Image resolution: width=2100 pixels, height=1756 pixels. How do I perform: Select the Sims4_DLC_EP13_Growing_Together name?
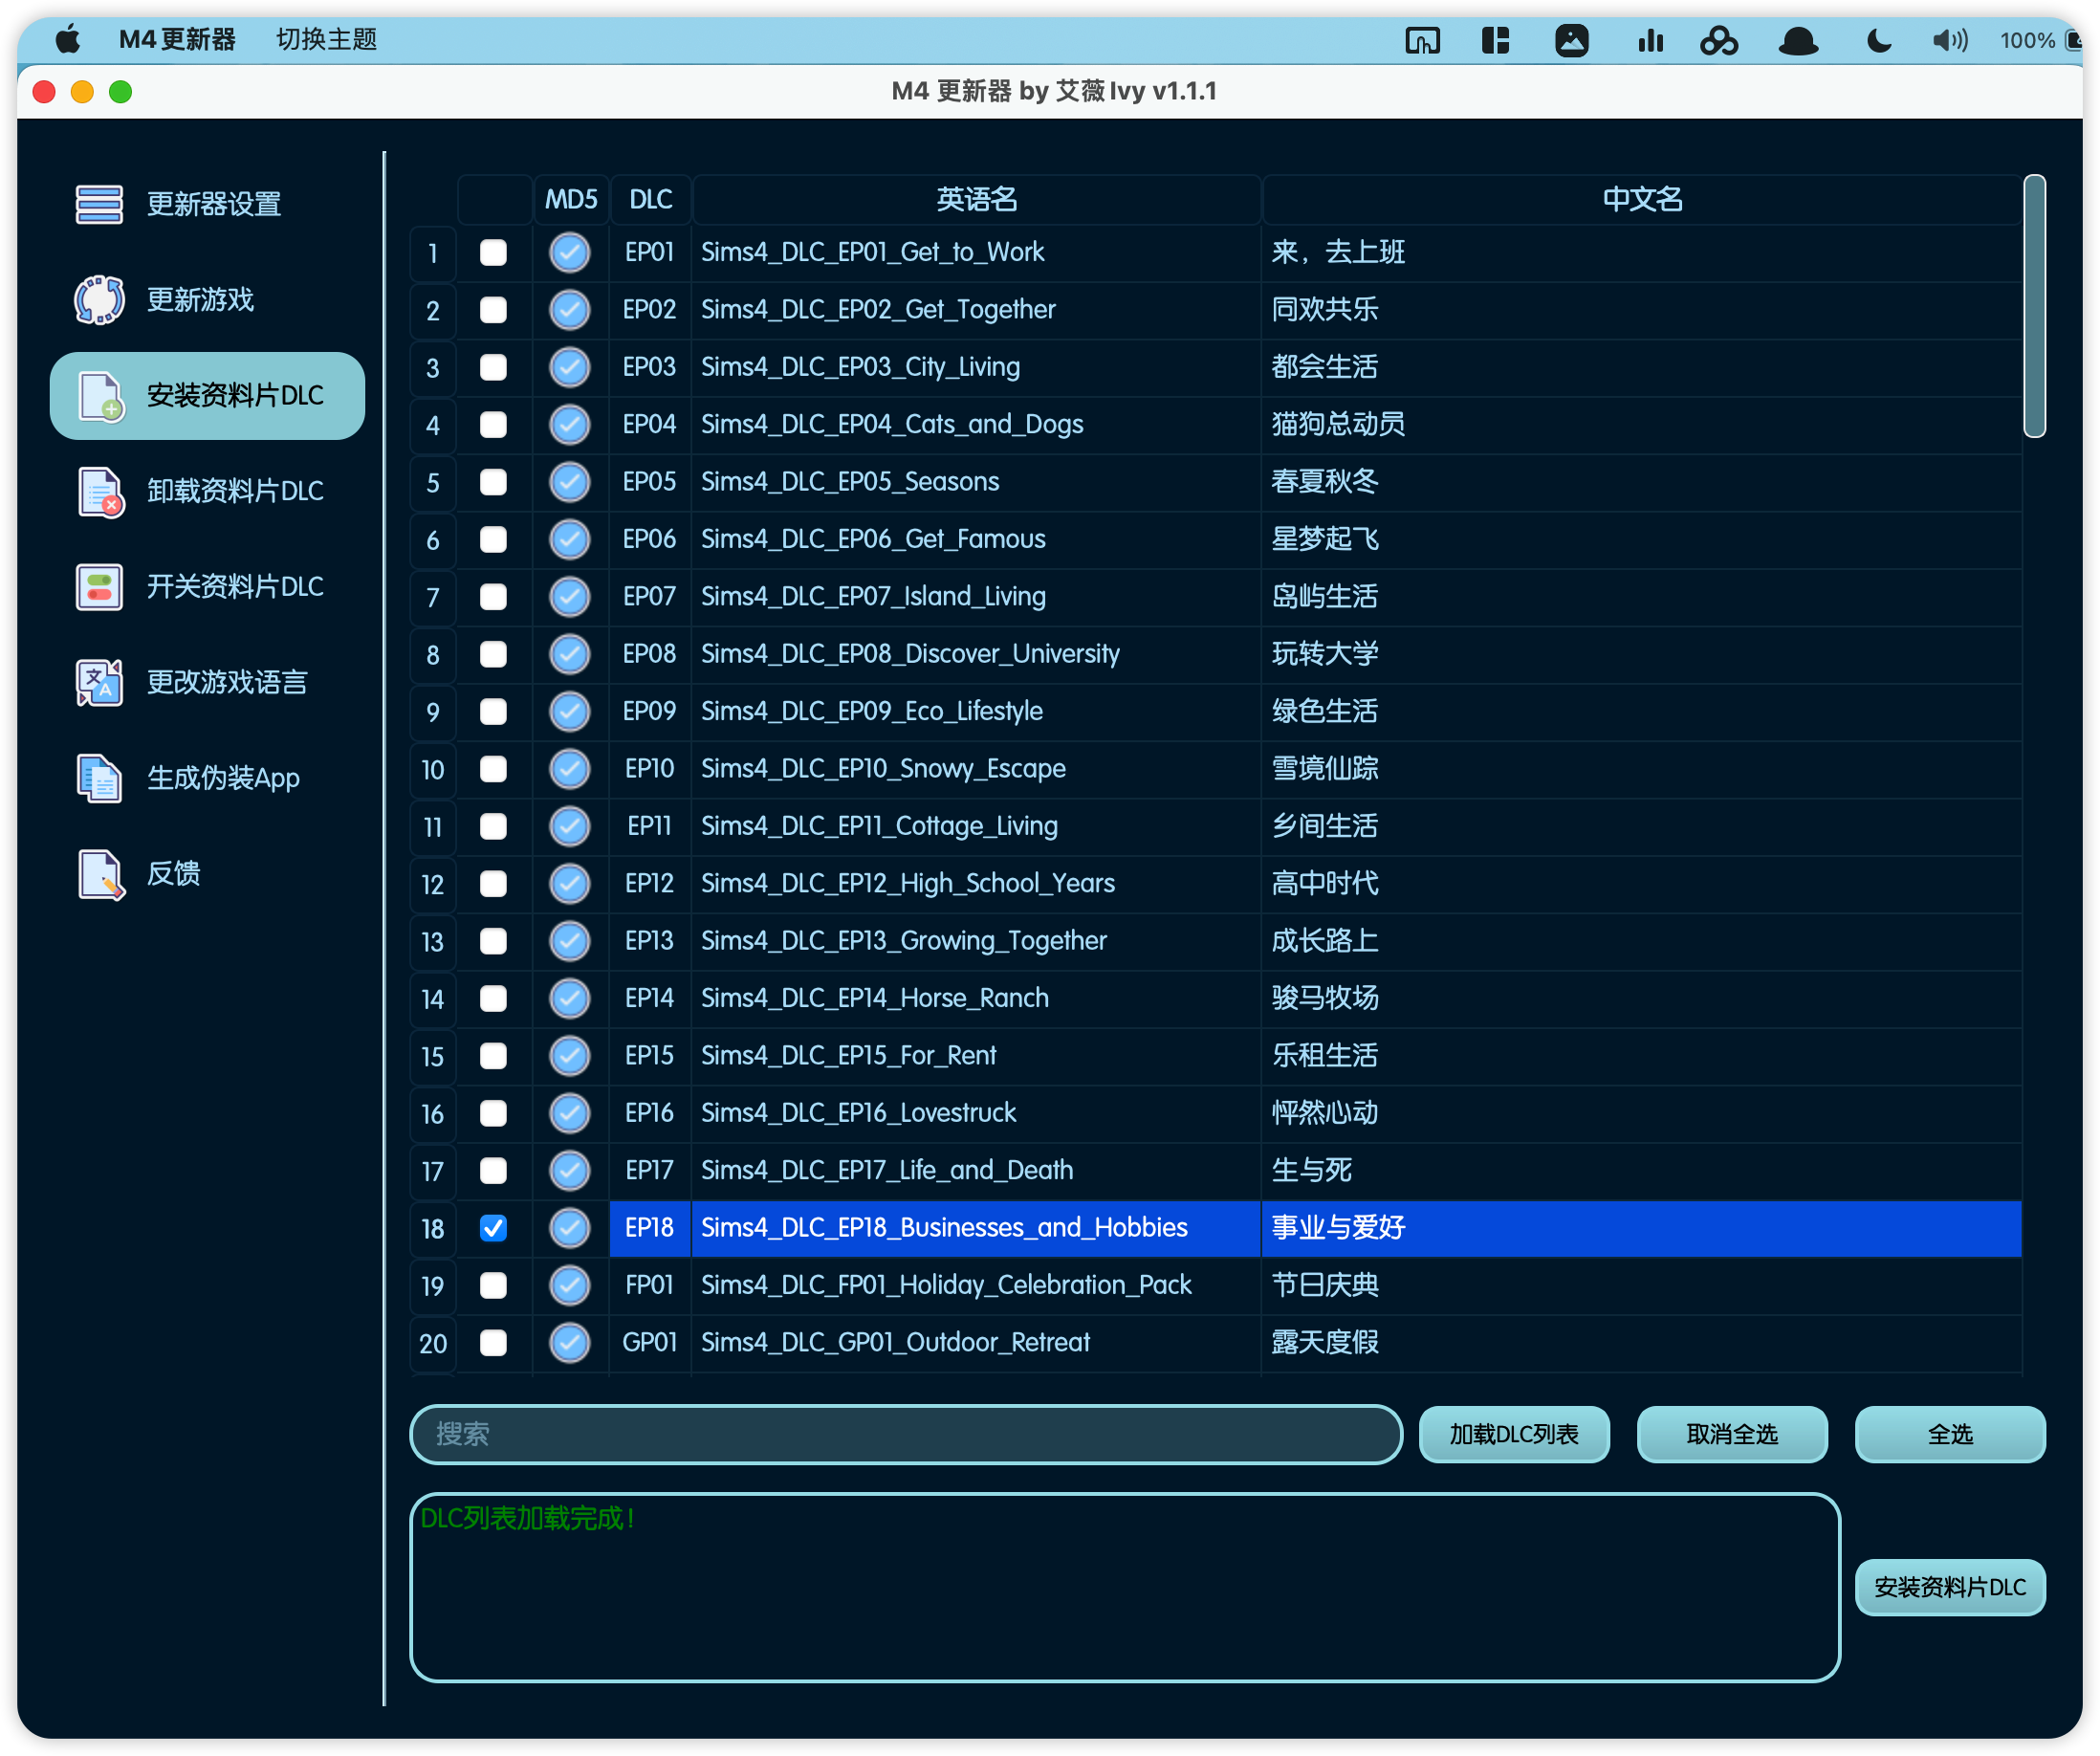(904, 941)
